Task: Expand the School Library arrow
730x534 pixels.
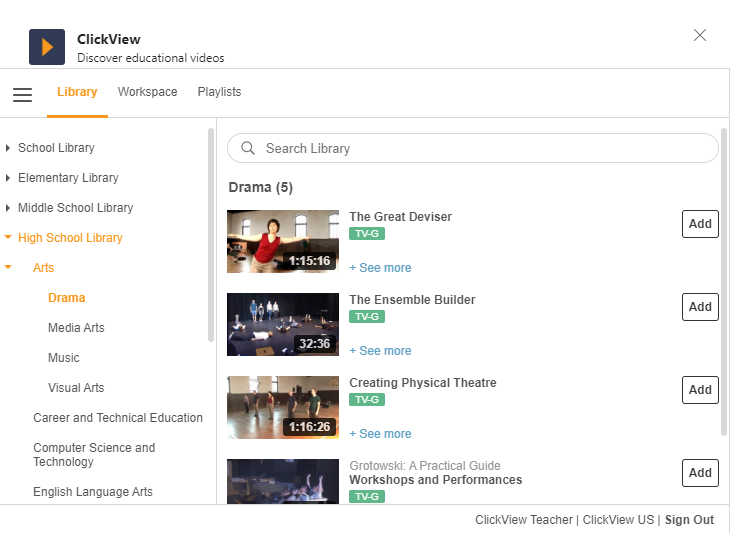Action: (x=7, y=148)
